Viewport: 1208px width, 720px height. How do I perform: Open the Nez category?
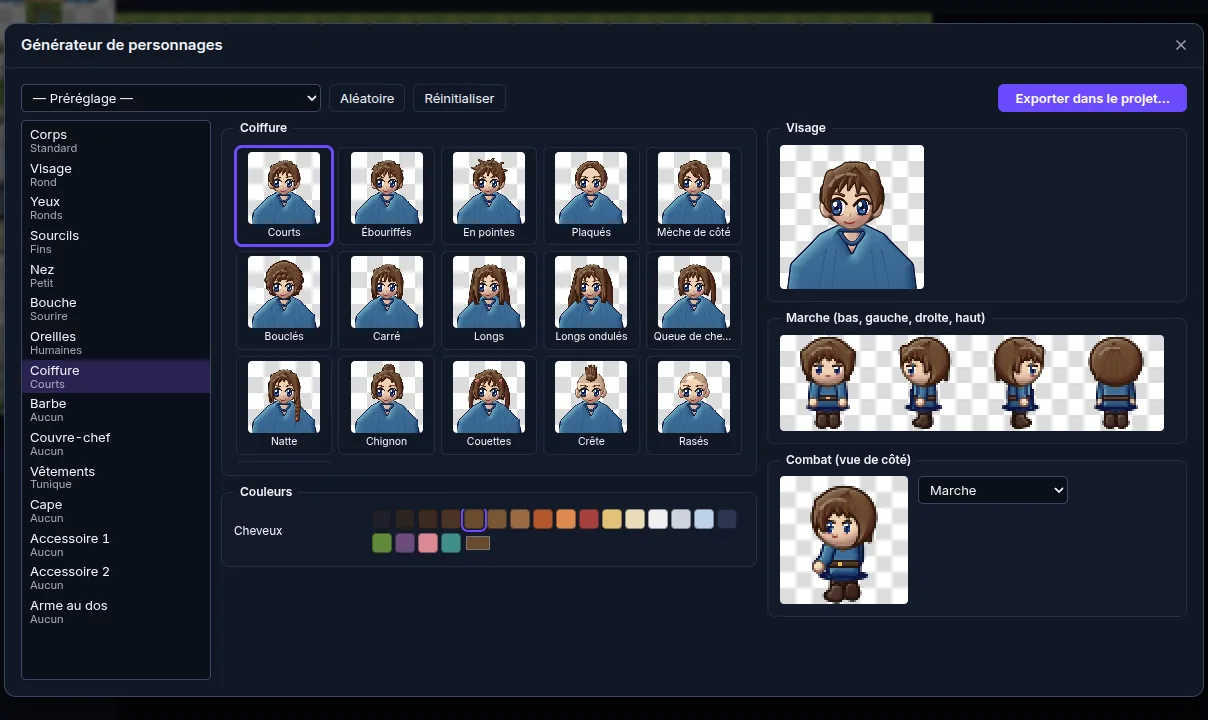pos(116,276)
